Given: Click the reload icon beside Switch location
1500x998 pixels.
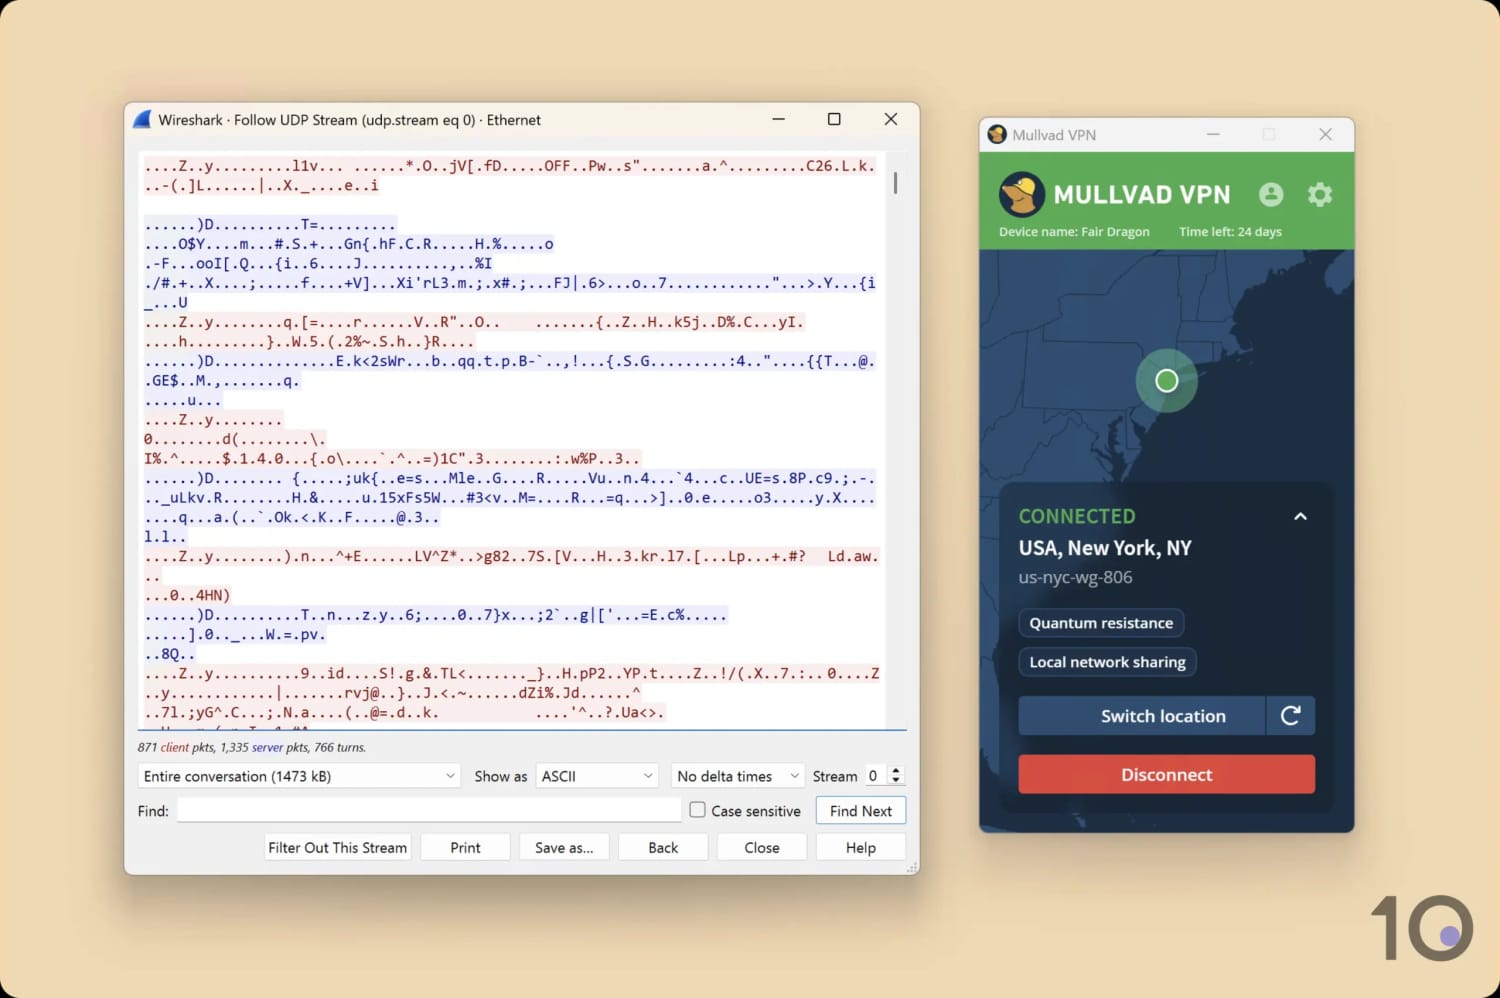Looking at the screenshot, I should click(x=1291, y=715).
